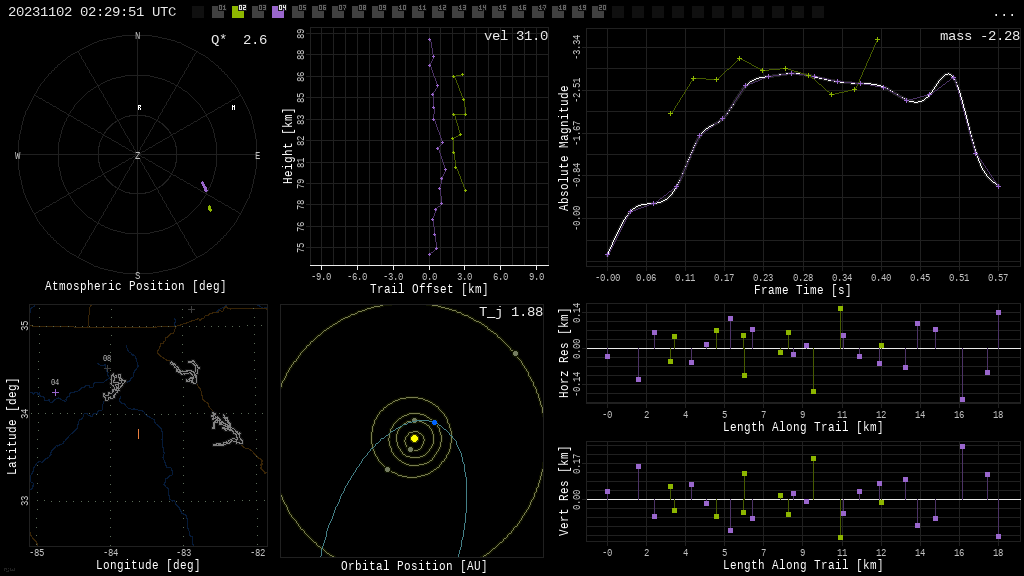
Task: Click the orange meteor track on map
Action: click(x=138, y=434)
